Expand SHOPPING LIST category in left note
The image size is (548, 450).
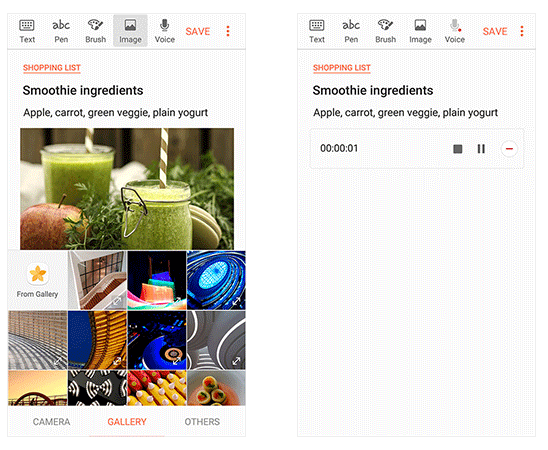[52, 68]
